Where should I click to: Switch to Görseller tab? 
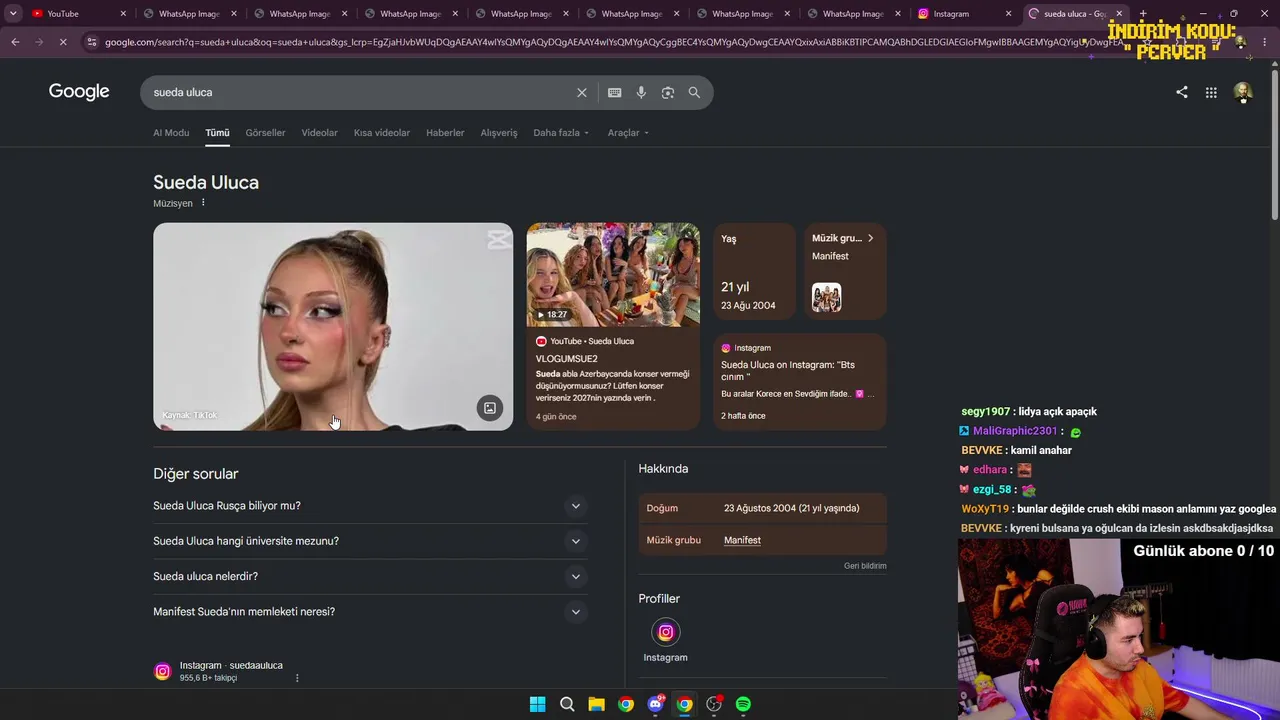click(265, 133)
